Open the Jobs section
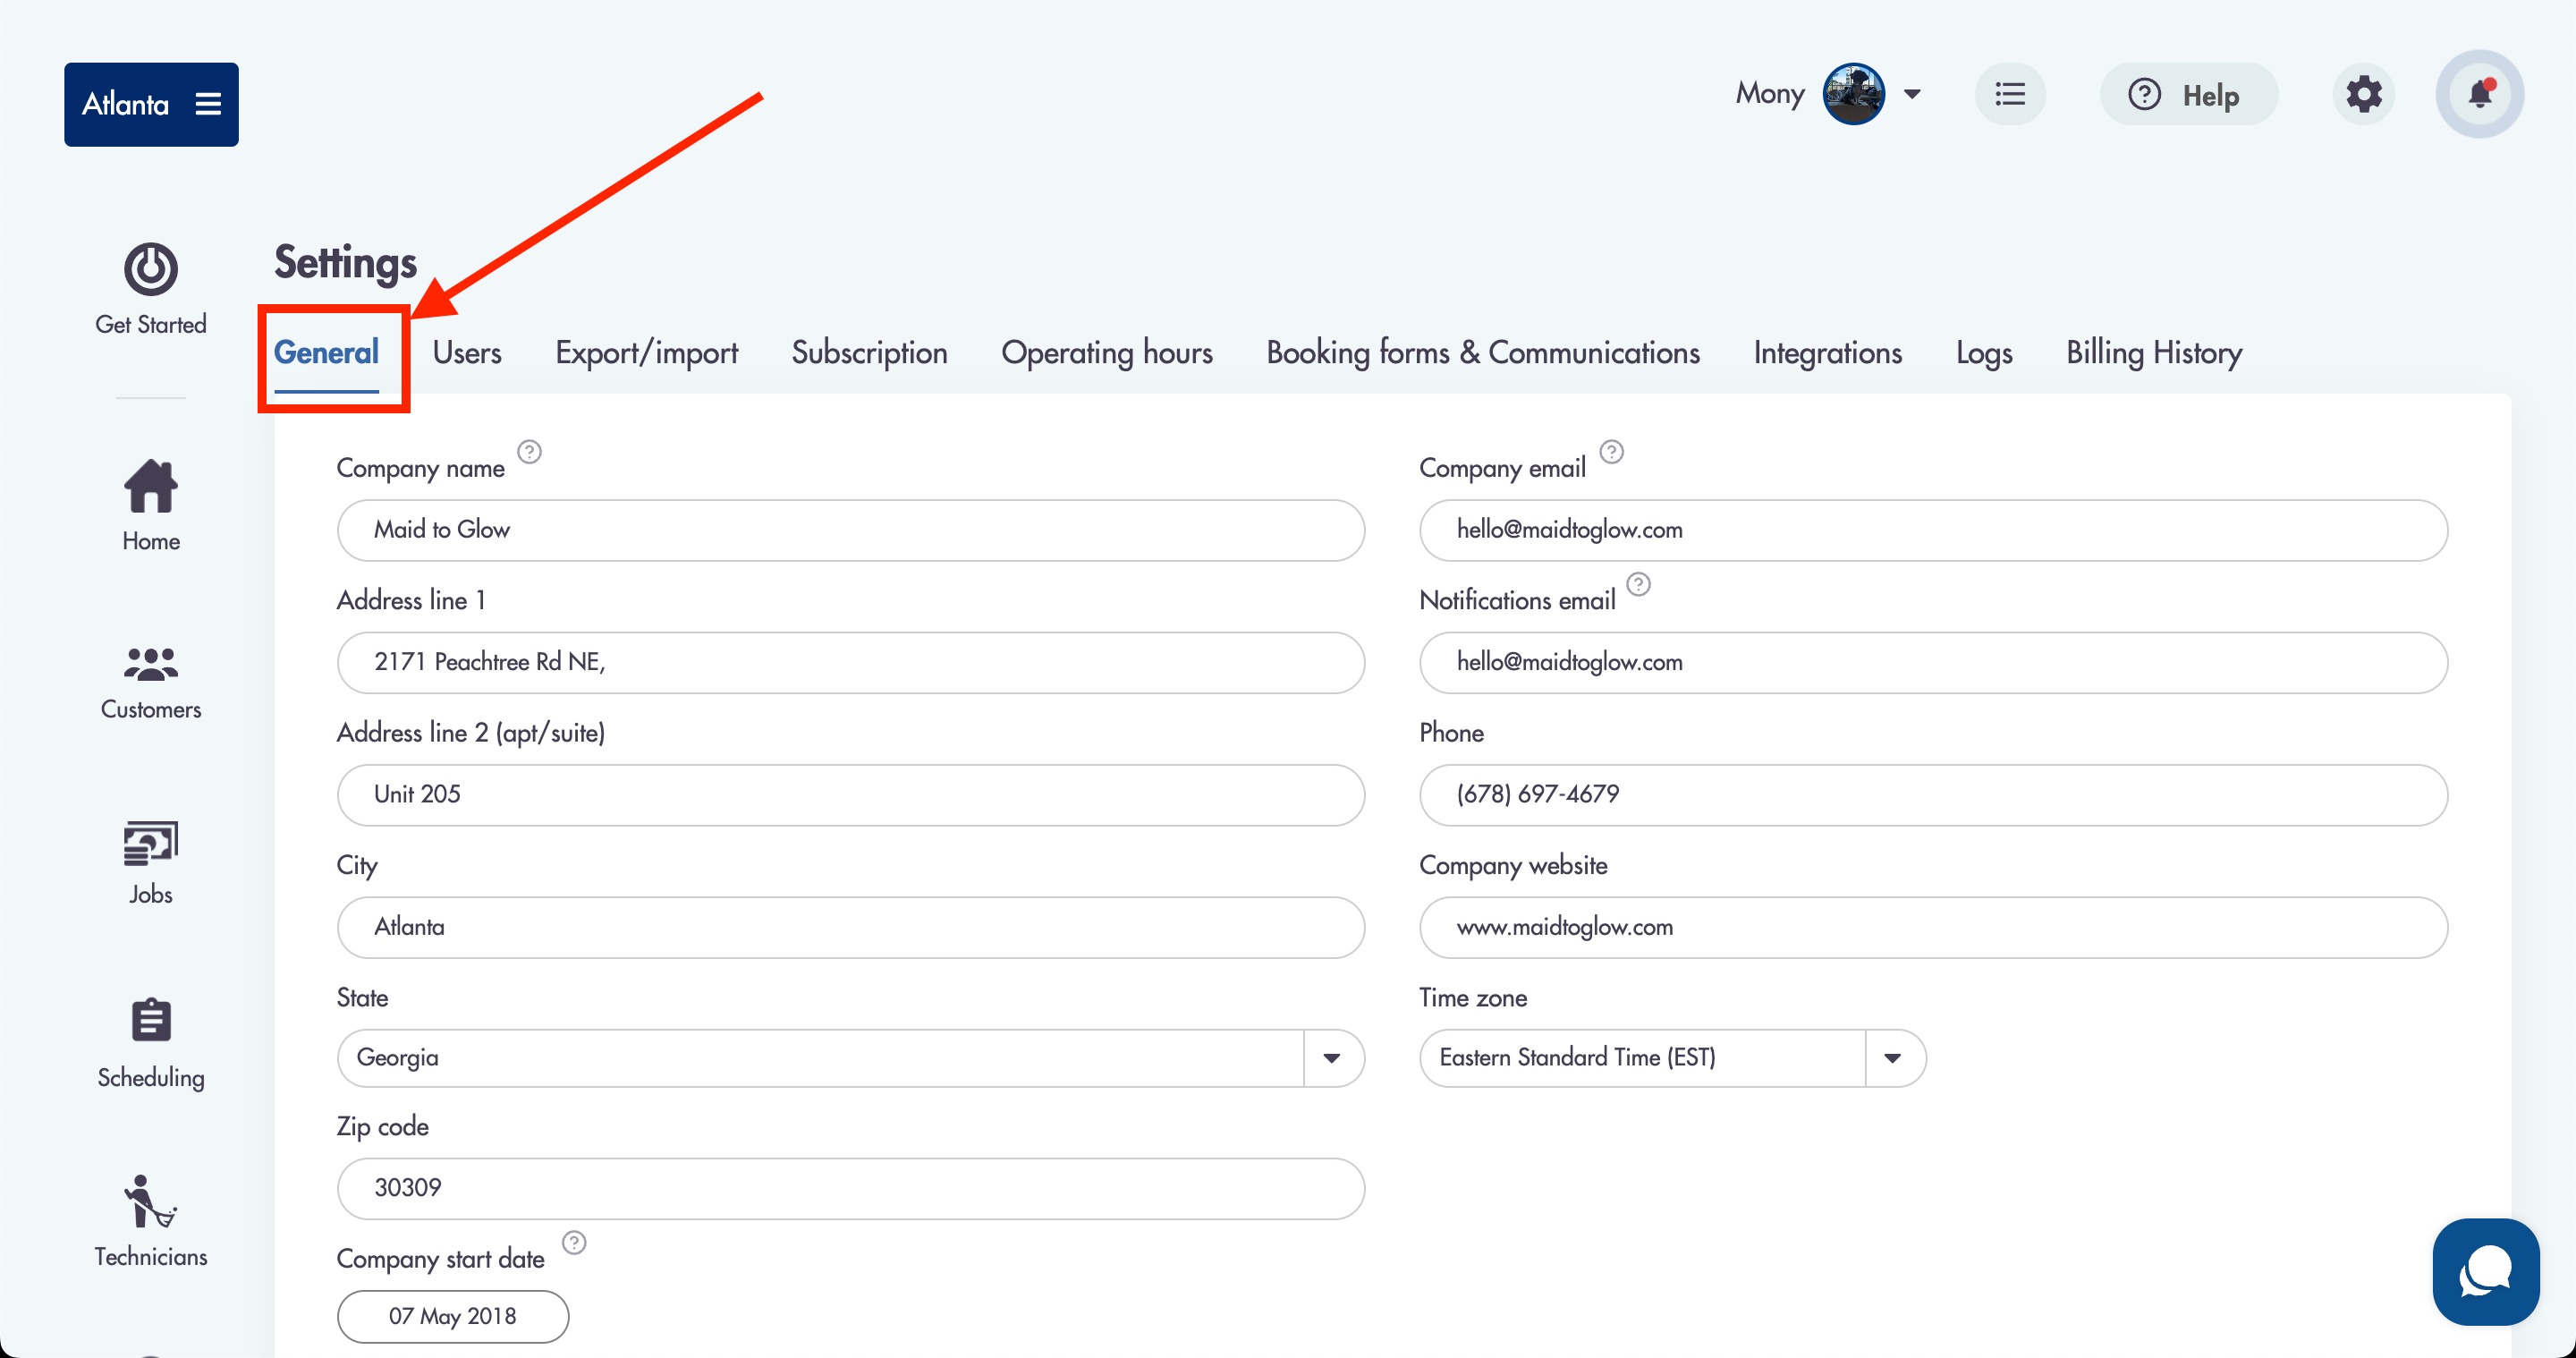Screen dimensions: 2576x1358 coord(151,864)
